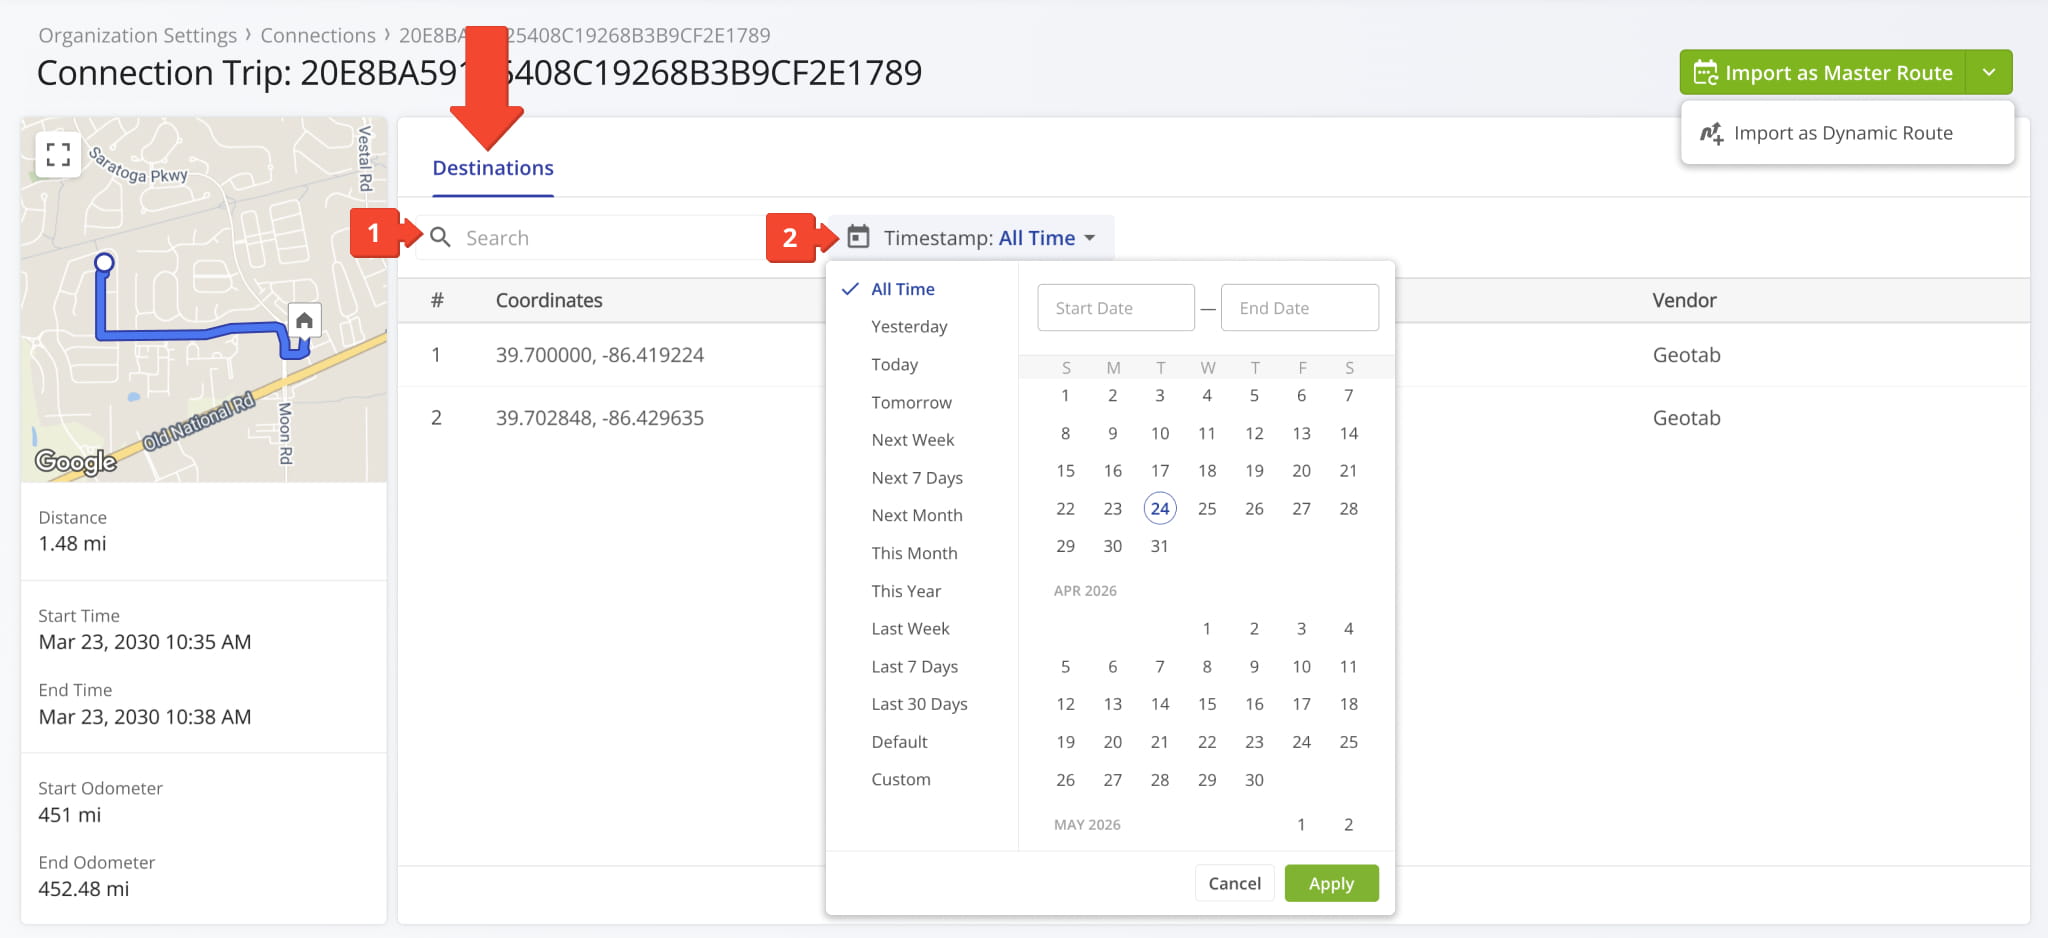
Task: Choose the Last 7 Days preset
Action: [x=914, y=667]
